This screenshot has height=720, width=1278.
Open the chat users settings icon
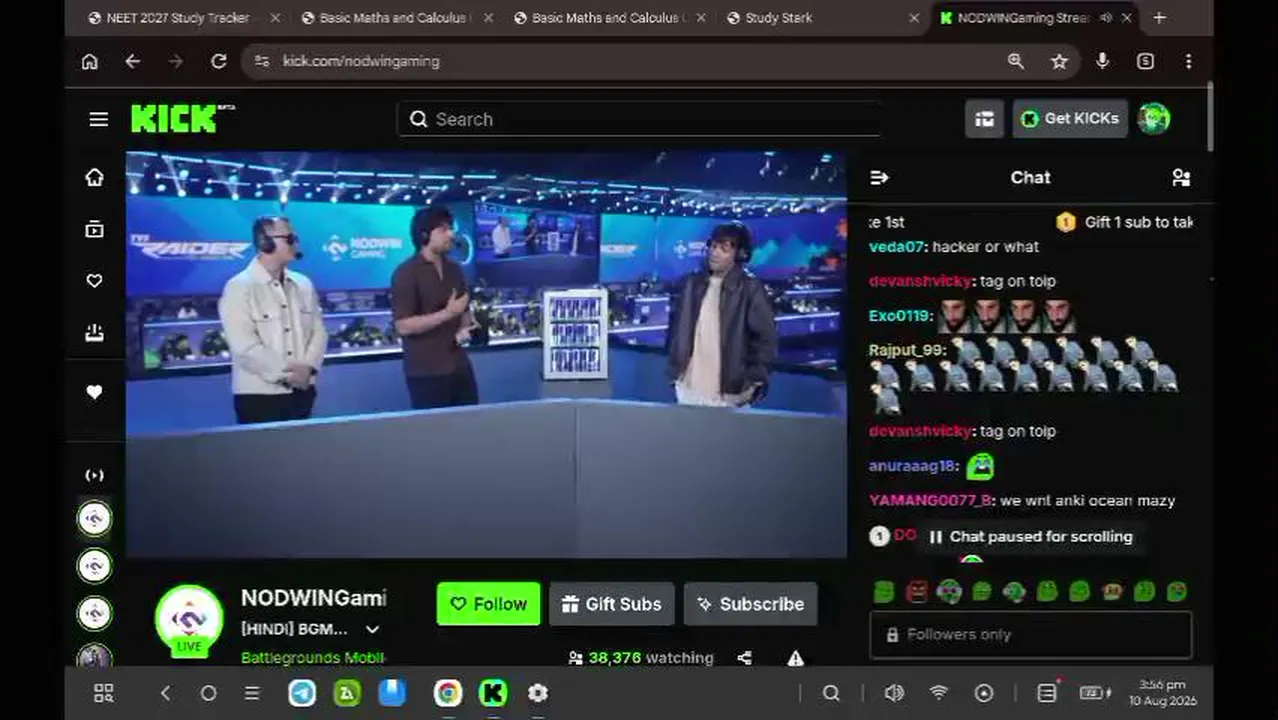tap(1181, 177)
